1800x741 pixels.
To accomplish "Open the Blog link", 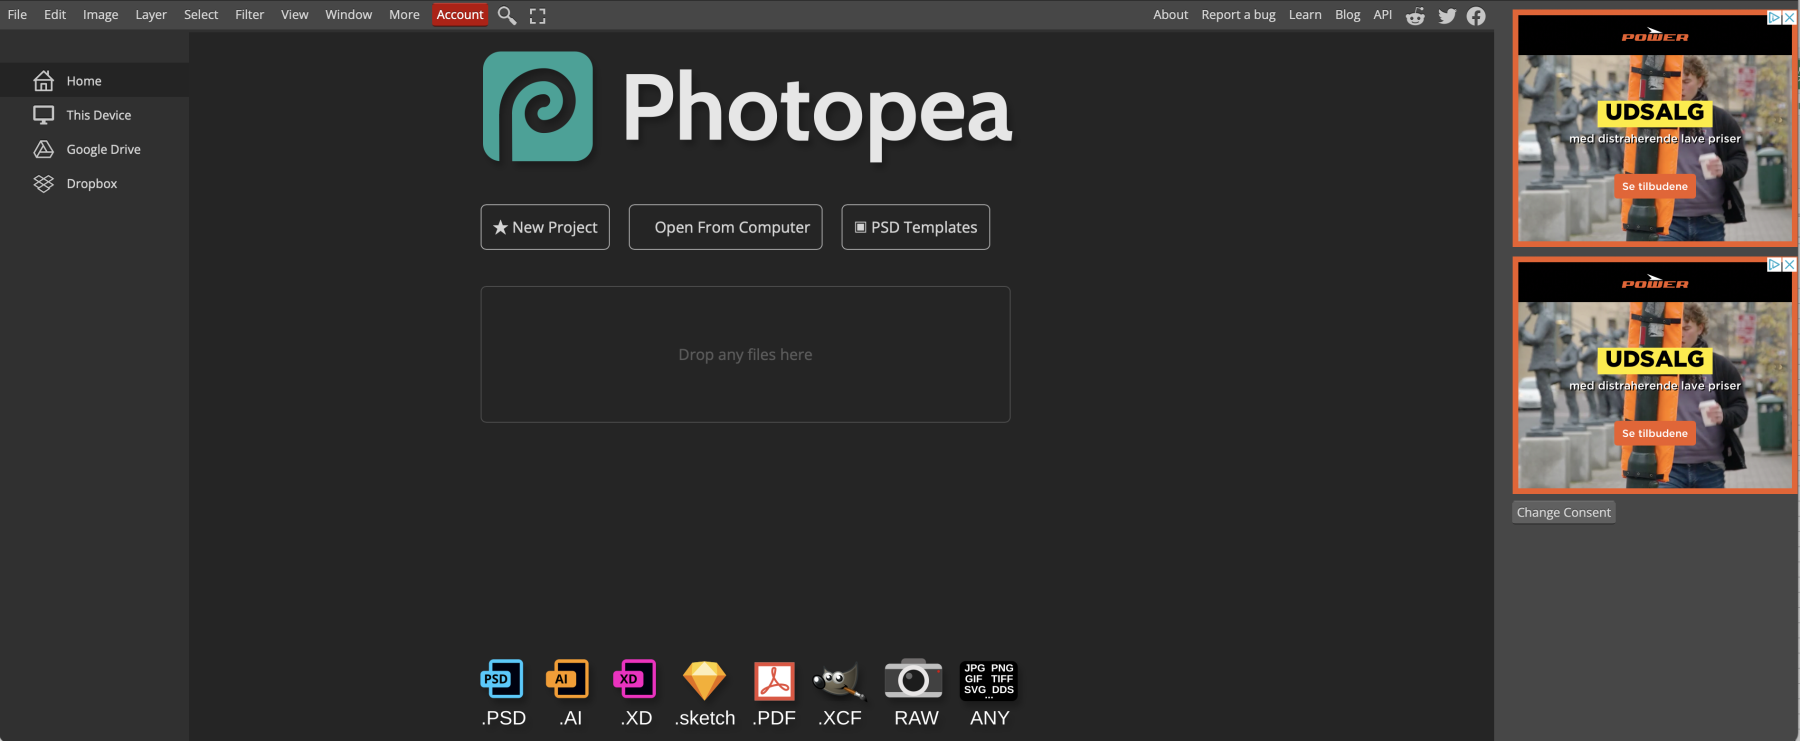I will [x=1348, y=15].
